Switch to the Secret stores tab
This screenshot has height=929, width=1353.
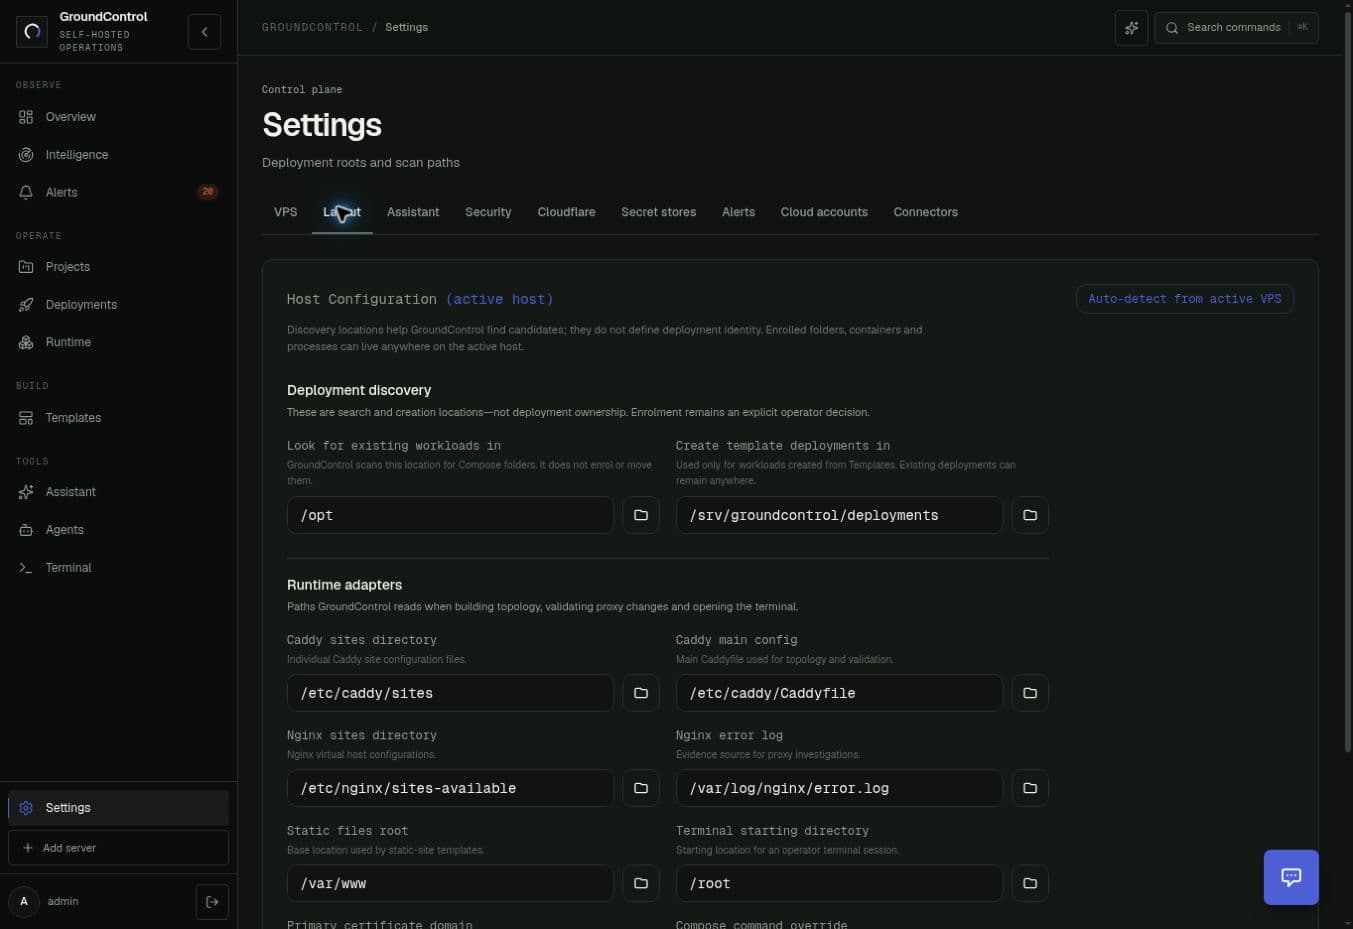point(658,212)
